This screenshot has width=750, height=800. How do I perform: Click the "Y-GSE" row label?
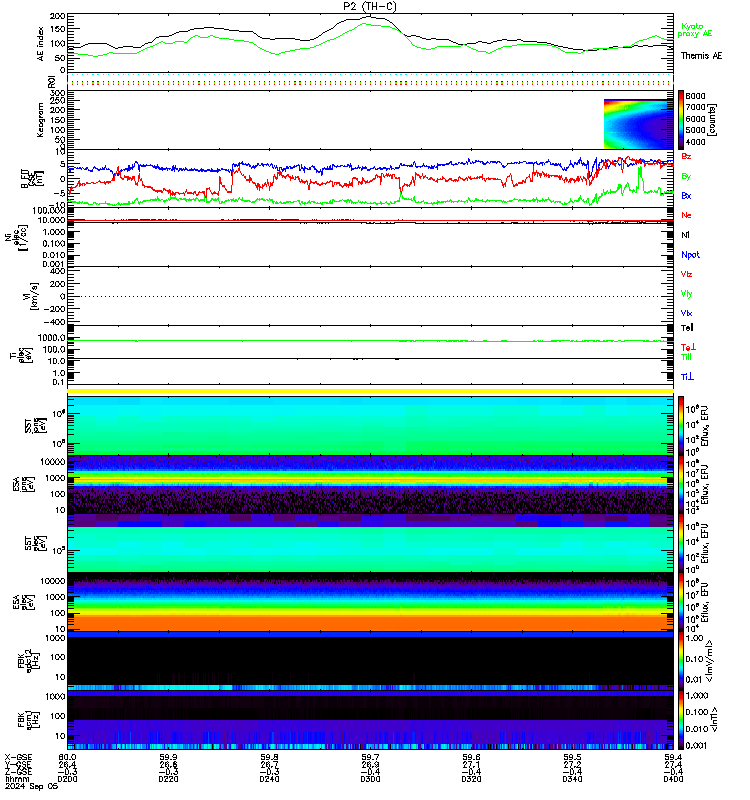pyautogui.click(x=18, y=765)
